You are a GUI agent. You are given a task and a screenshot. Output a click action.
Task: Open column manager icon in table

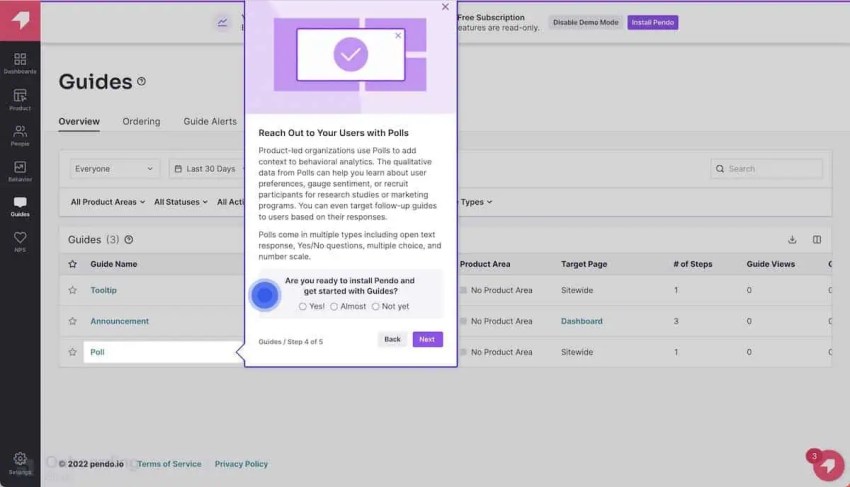(x=817, y=240)
